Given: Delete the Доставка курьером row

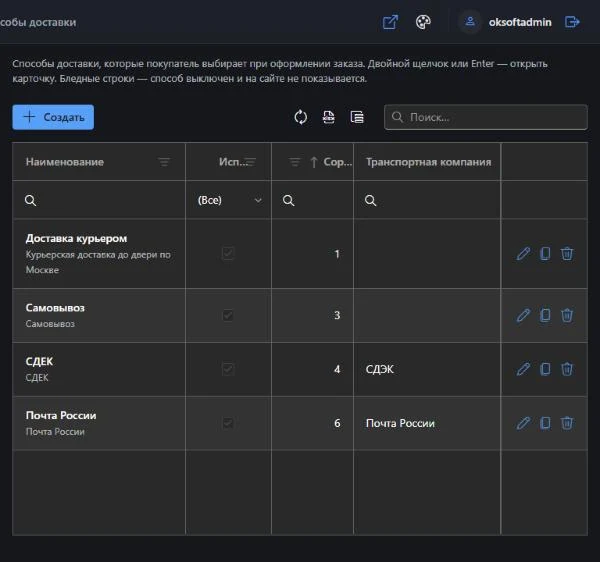Looking at the screenshot, I should (x=567, y=254).
